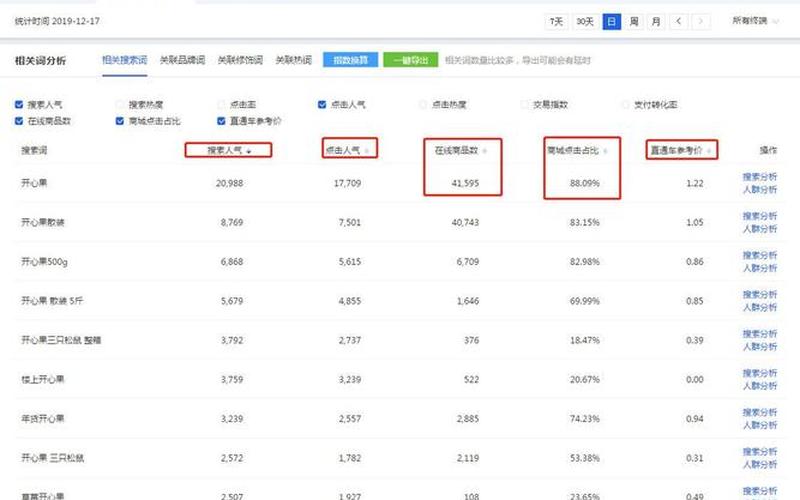Sort by 搜索人气 column arrow
This screenshot has width=800, height=500.
tap(248, 151)
